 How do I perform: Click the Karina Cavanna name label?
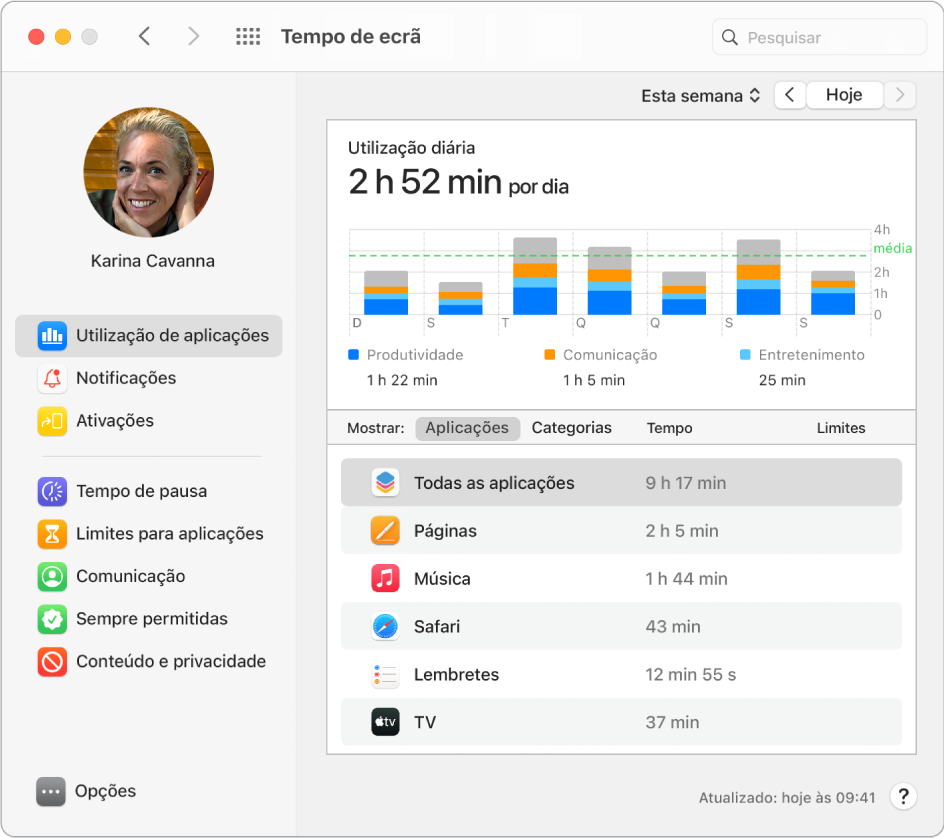[x=152, y=261]
